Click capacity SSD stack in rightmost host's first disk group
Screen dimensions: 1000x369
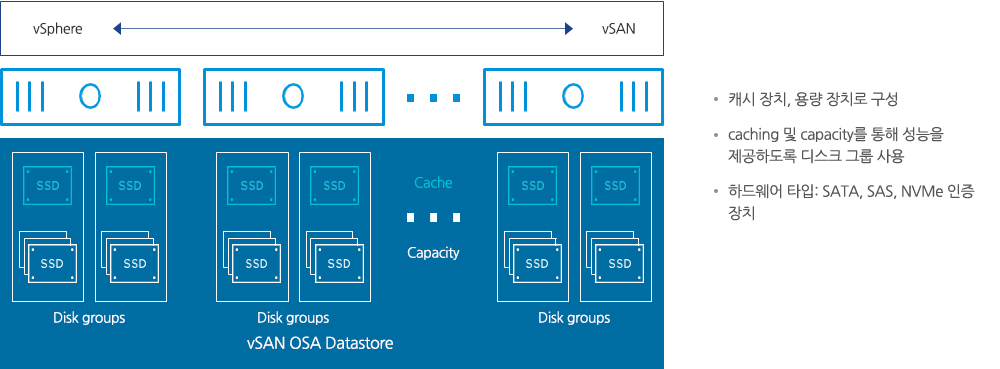[533, 257]
